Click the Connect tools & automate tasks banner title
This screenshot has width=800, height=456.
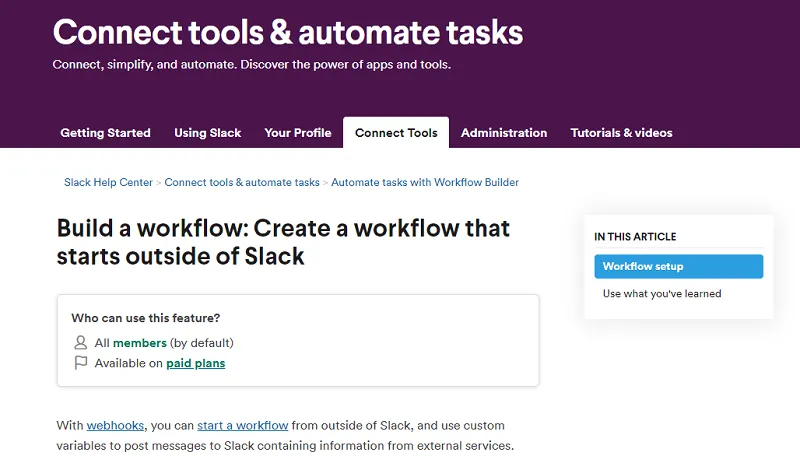point(288,32)
